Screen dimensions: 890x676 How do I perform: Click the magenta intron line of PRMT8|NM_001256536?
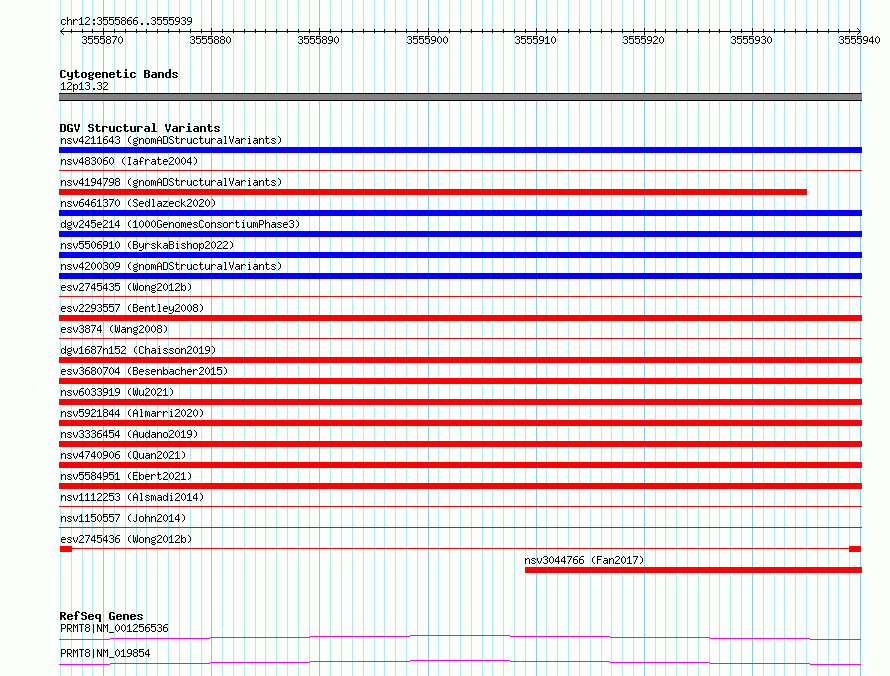(460, 637)
